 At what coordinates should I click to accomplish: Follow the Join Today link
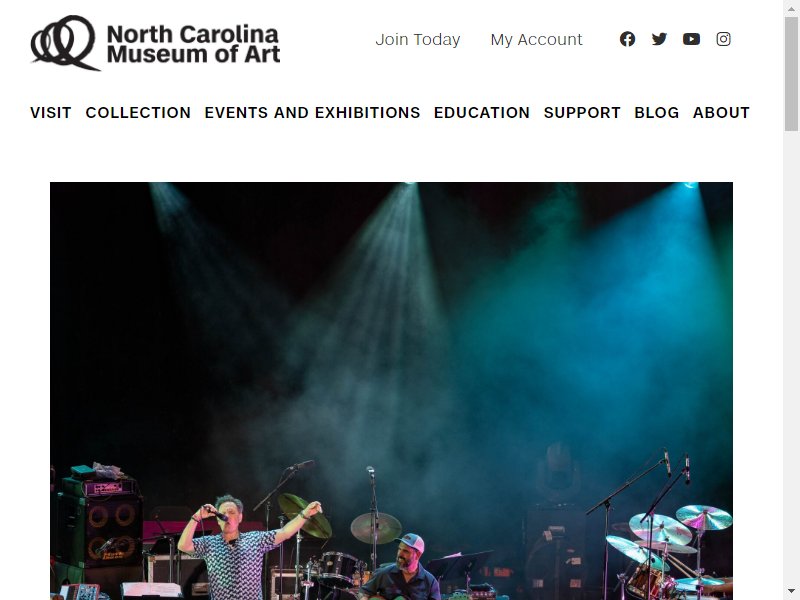click(x=418, y=40)
